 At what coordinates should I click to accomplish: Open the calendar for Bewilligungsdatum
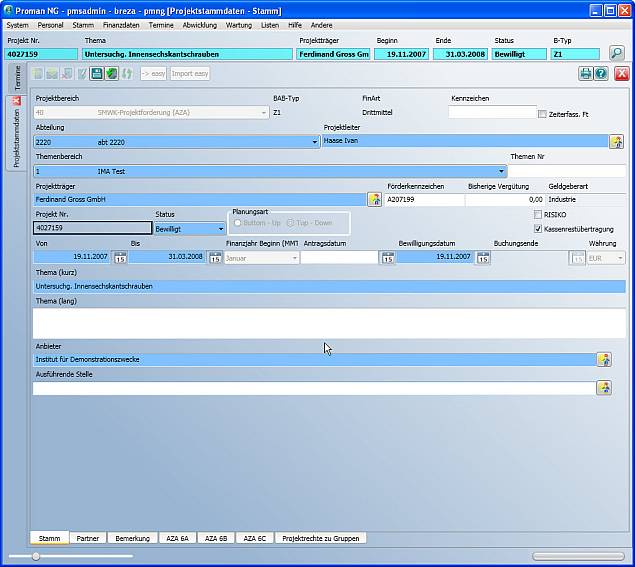tap(483, 257)
